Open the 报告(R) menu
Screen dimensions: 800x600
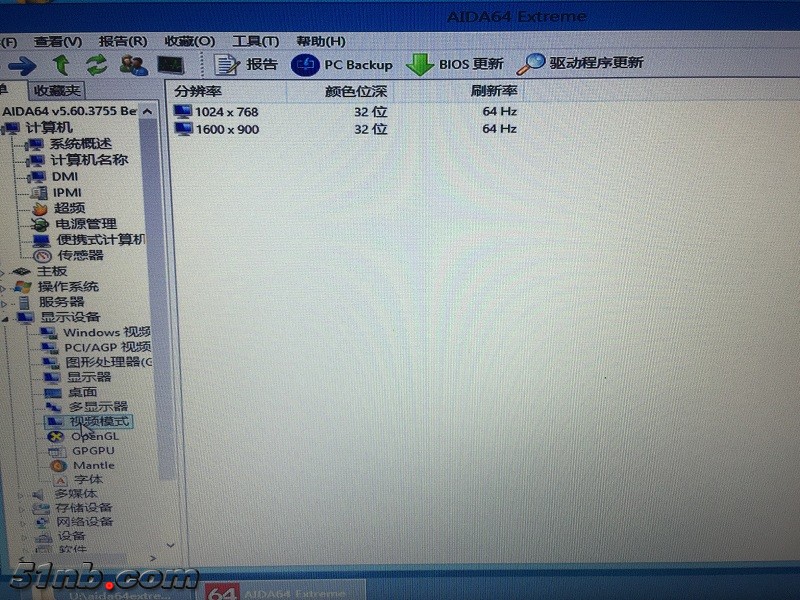click(123, 41)
